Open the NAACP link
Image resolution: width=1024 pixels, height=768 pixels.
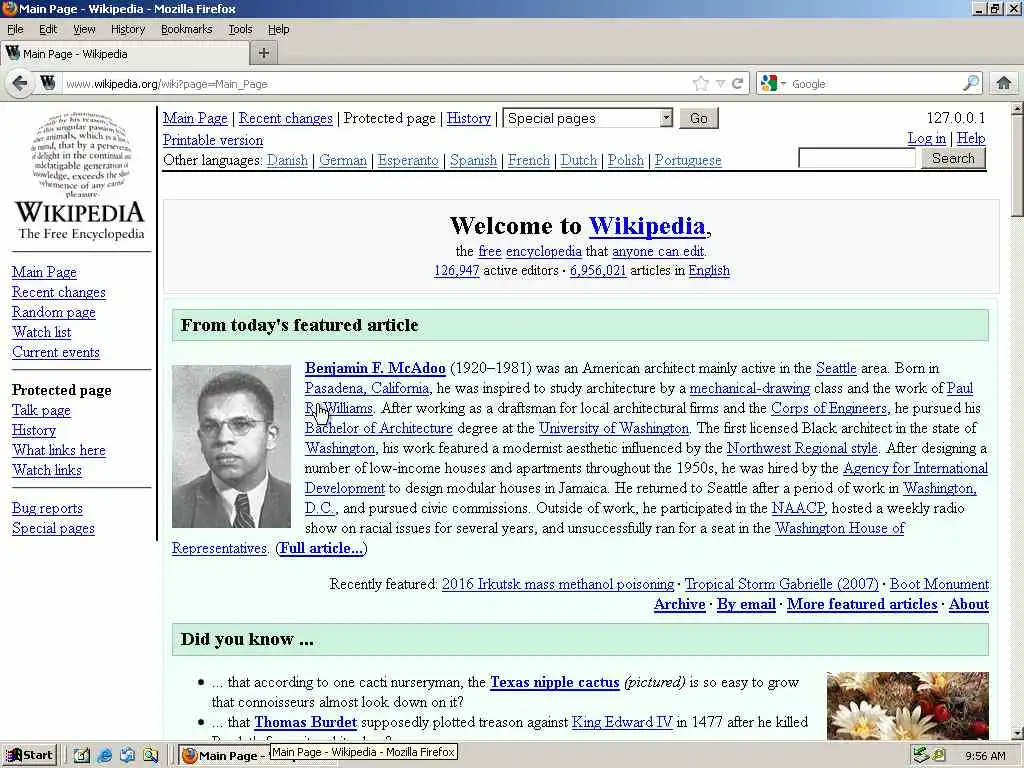[x=798, y=508]
